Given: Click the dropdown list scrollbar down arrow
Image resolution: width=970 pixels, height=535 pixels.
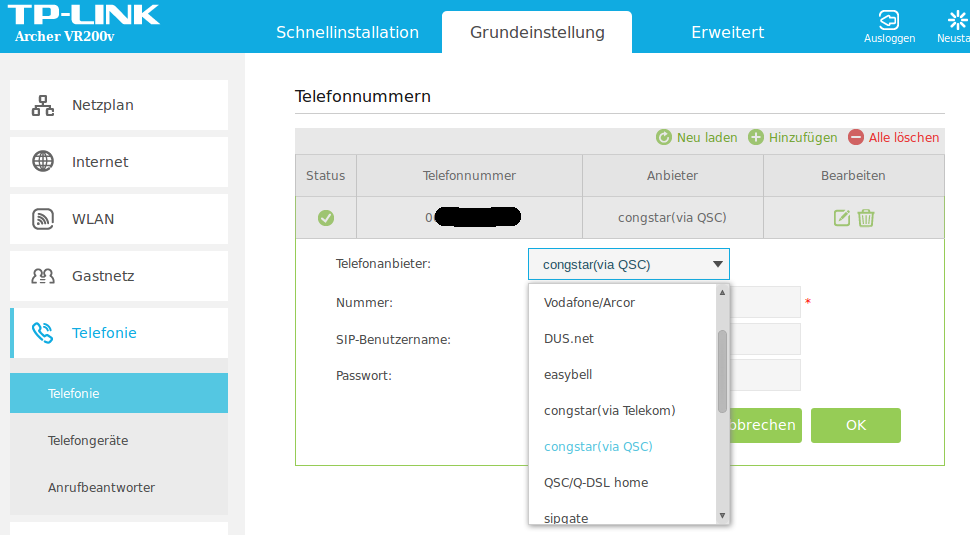Looking at the screenshot, I should [x=723, y=516].
